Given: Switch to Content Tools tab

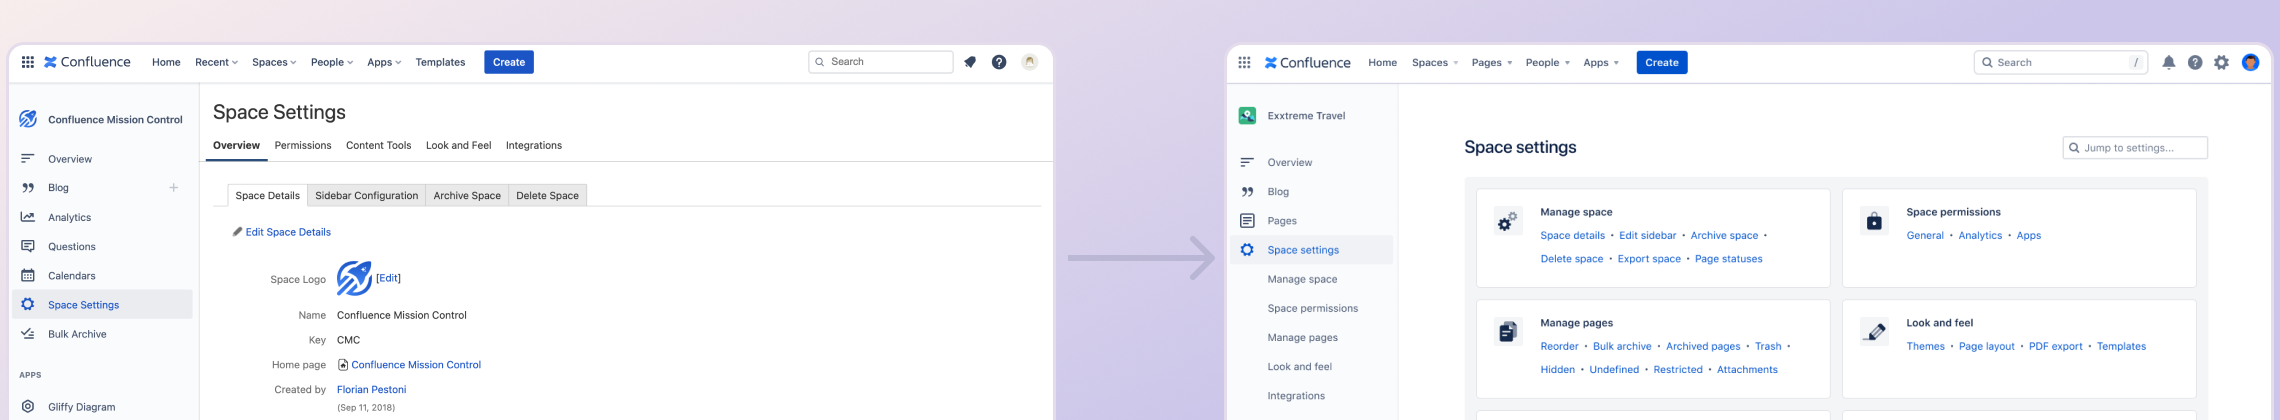Looking at the screenshot, I should [378, 145].
